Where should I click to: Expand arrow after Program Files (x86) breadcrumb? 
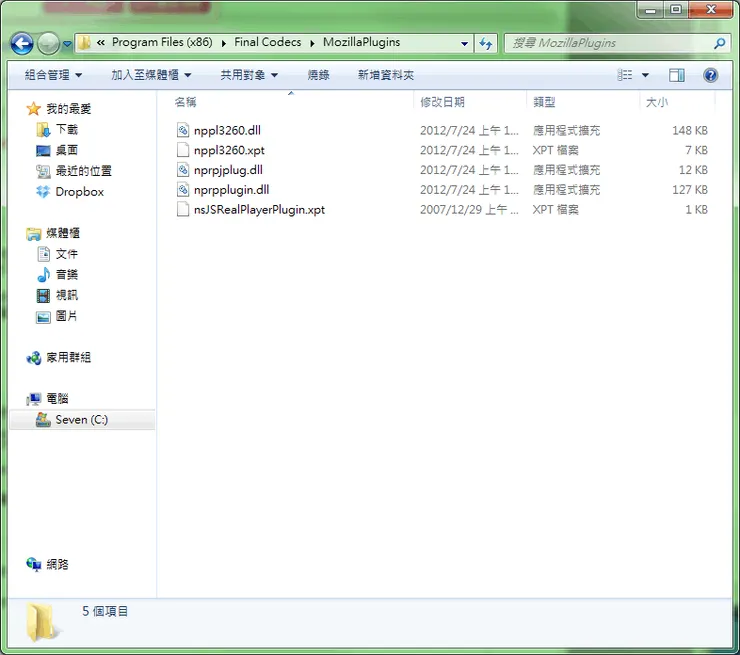tap(223, 43)
